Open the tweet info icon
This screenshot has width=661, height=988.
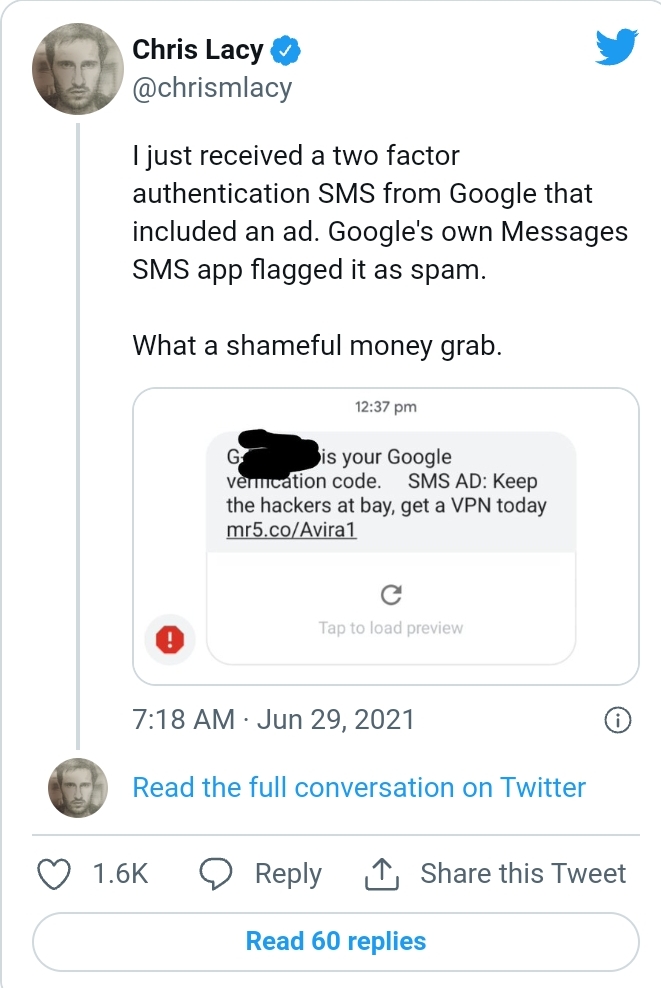point(619,720)
